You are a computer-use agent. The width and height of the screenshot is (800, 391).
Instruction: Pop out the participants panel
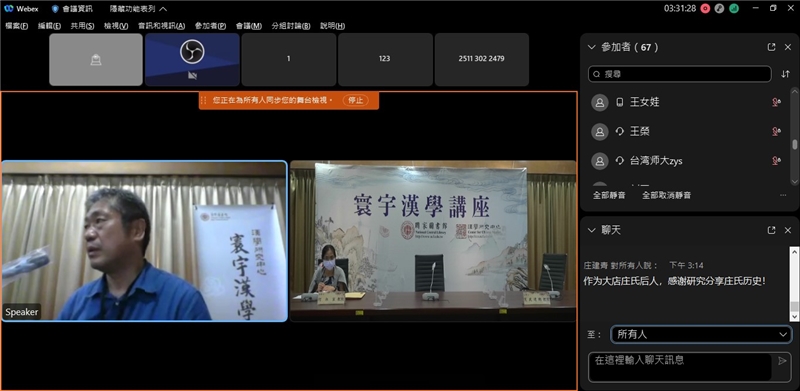771,47
